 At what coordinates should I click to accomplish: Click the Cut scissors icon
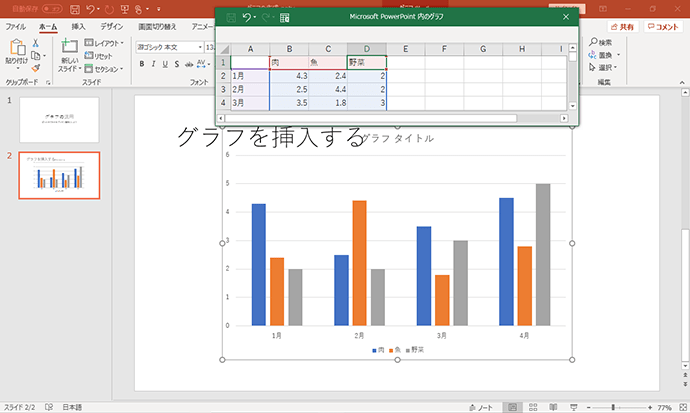pyautogui.click(x=36, y=43)
